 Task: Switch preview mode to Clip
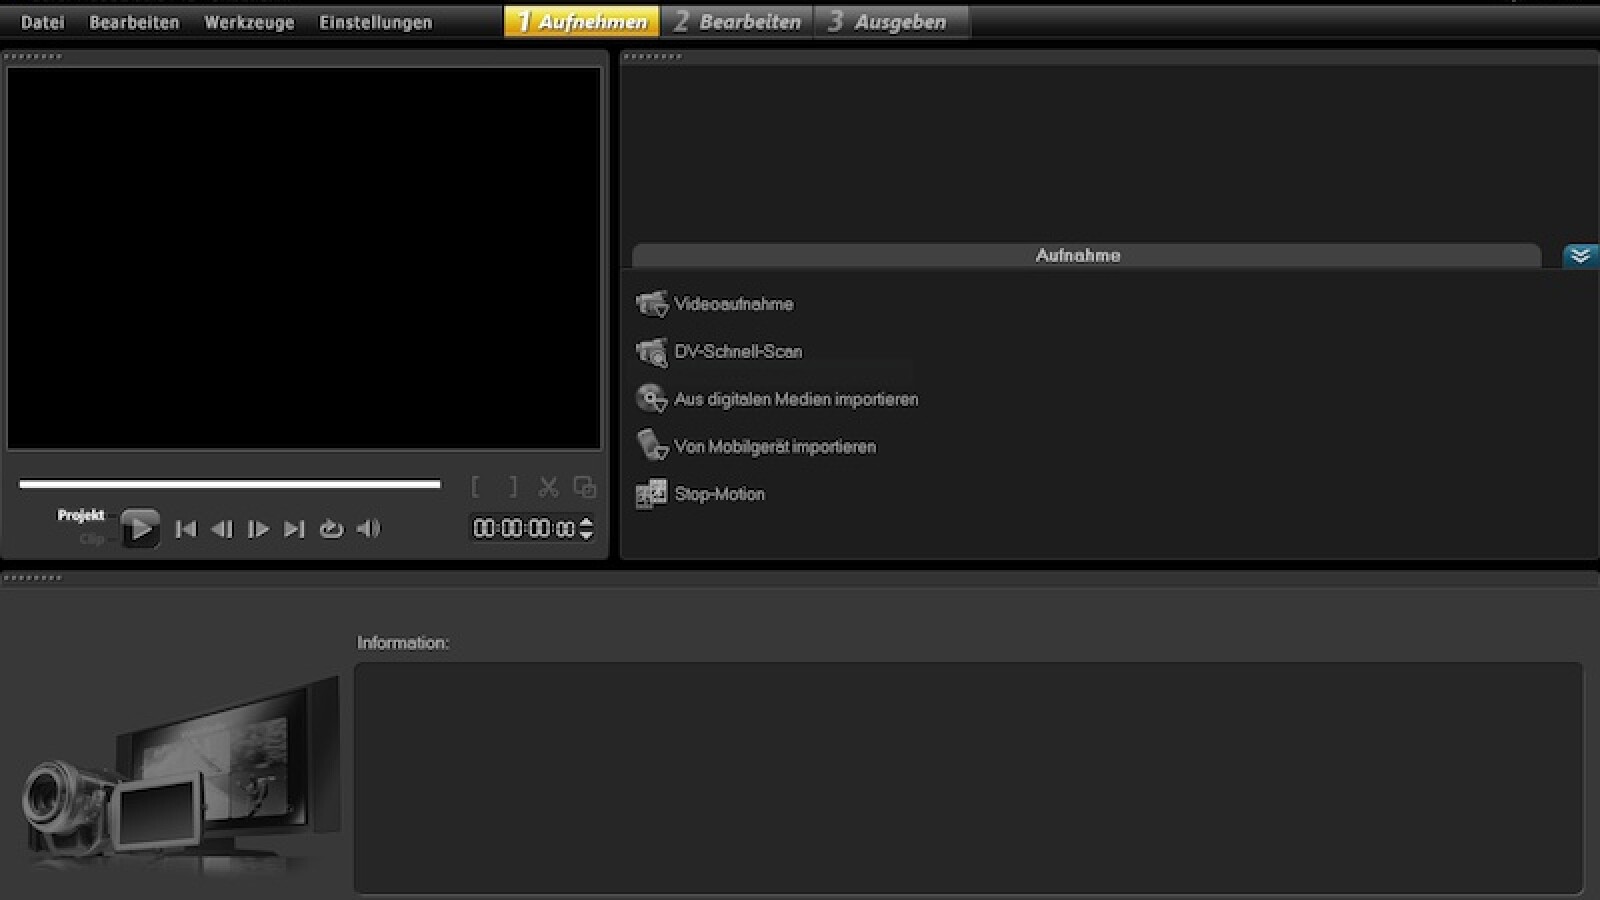[91, 539]
